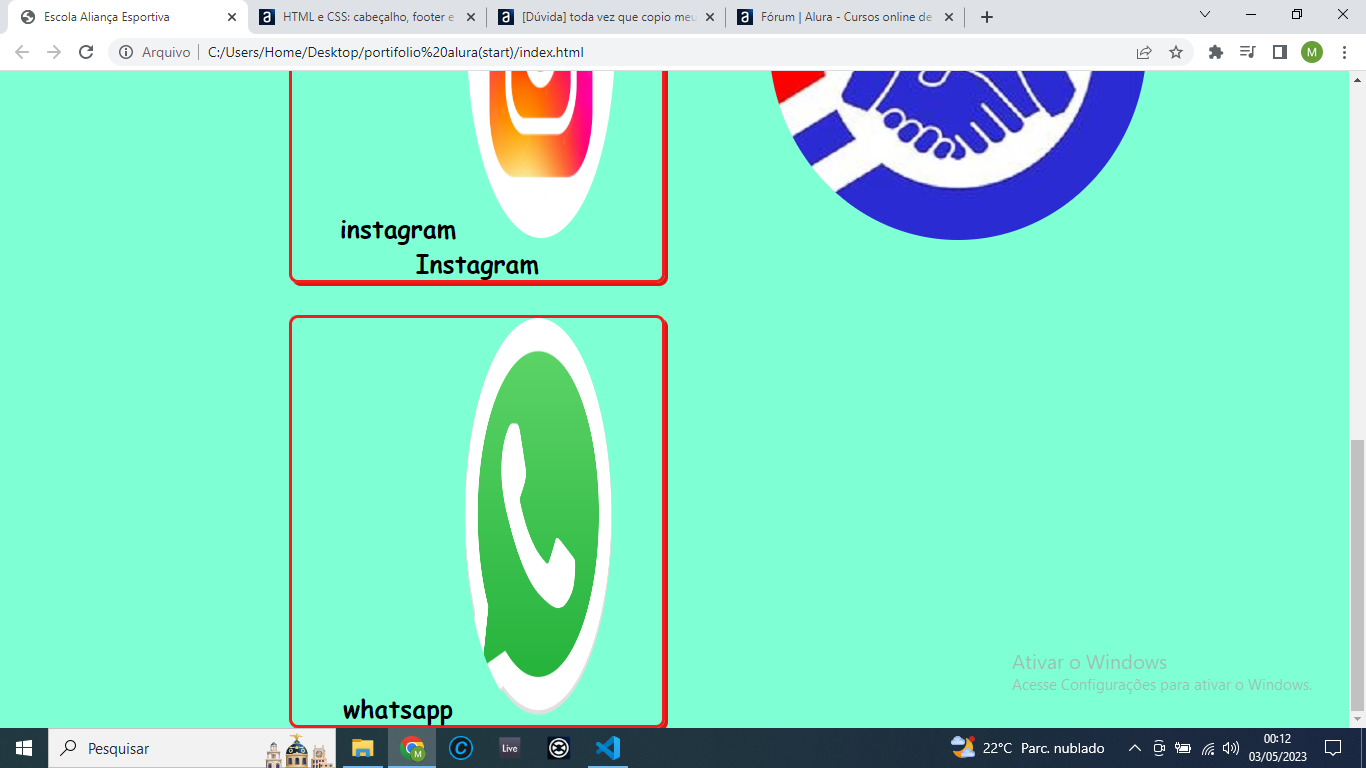
Task: Open the tab search dropdown
Action: tap(1205, 14)
